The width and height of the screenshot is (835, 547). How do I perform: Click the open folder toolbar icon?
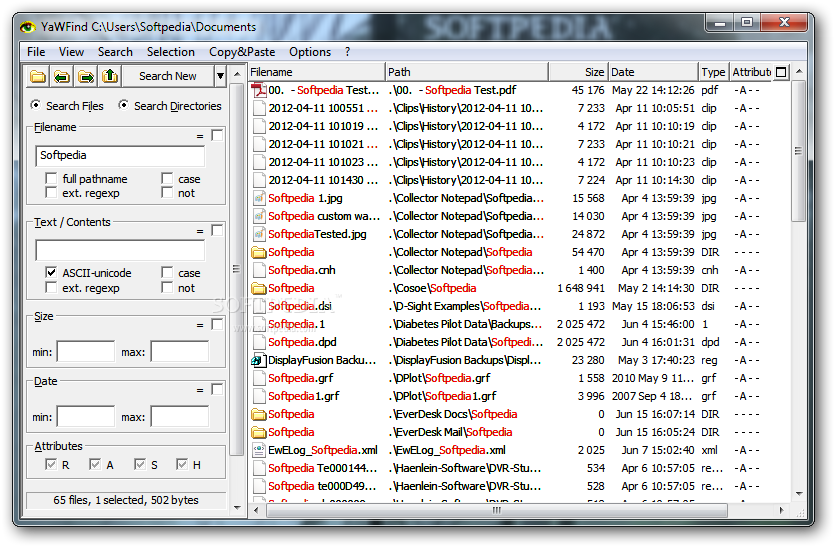(x=38, y=76)
